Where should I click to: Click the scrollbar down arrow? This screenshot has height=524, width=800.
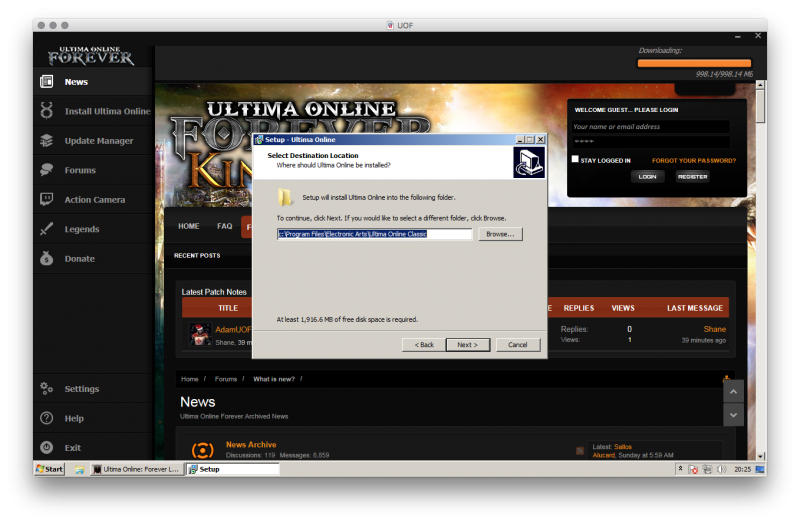pos(760,456)
